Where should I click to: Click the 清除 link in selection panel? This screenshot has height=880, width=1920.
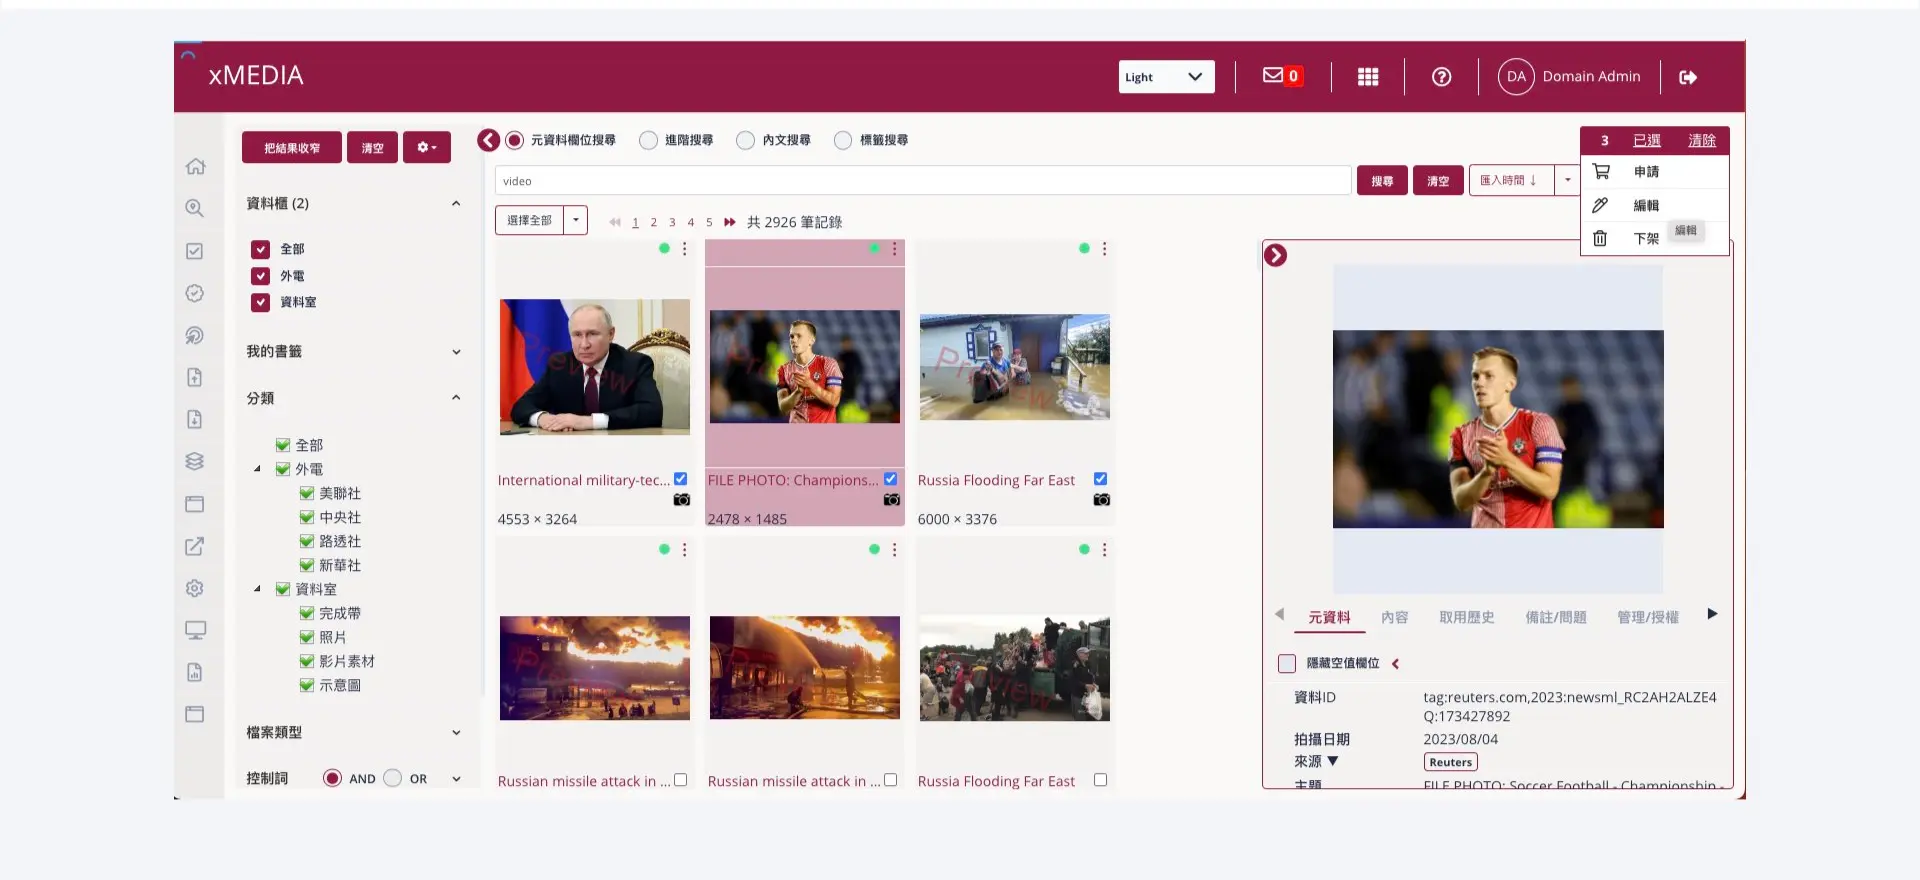click(1701, 140)
